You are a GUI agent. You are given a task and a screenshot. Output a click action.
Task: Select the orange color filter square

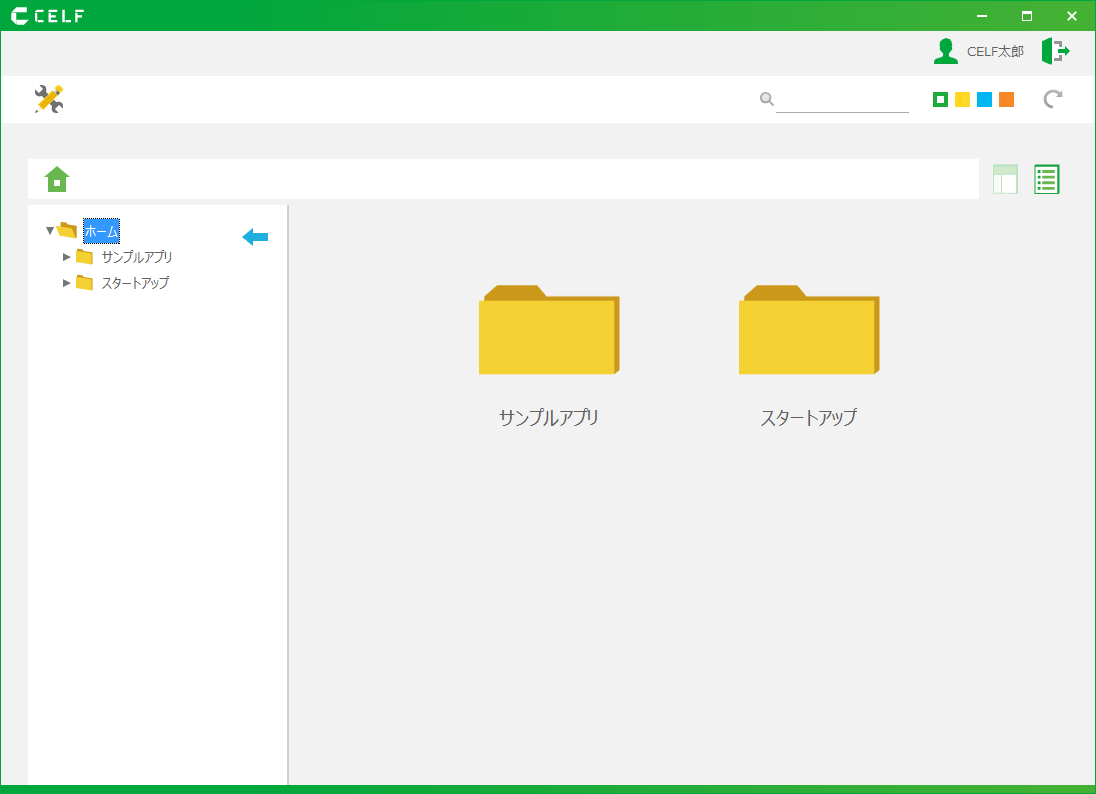pos(1006,99)
